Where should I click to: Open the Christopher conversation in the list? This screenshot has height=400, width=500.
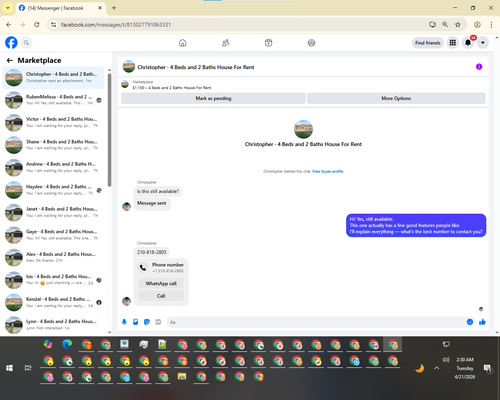point(53,77)
